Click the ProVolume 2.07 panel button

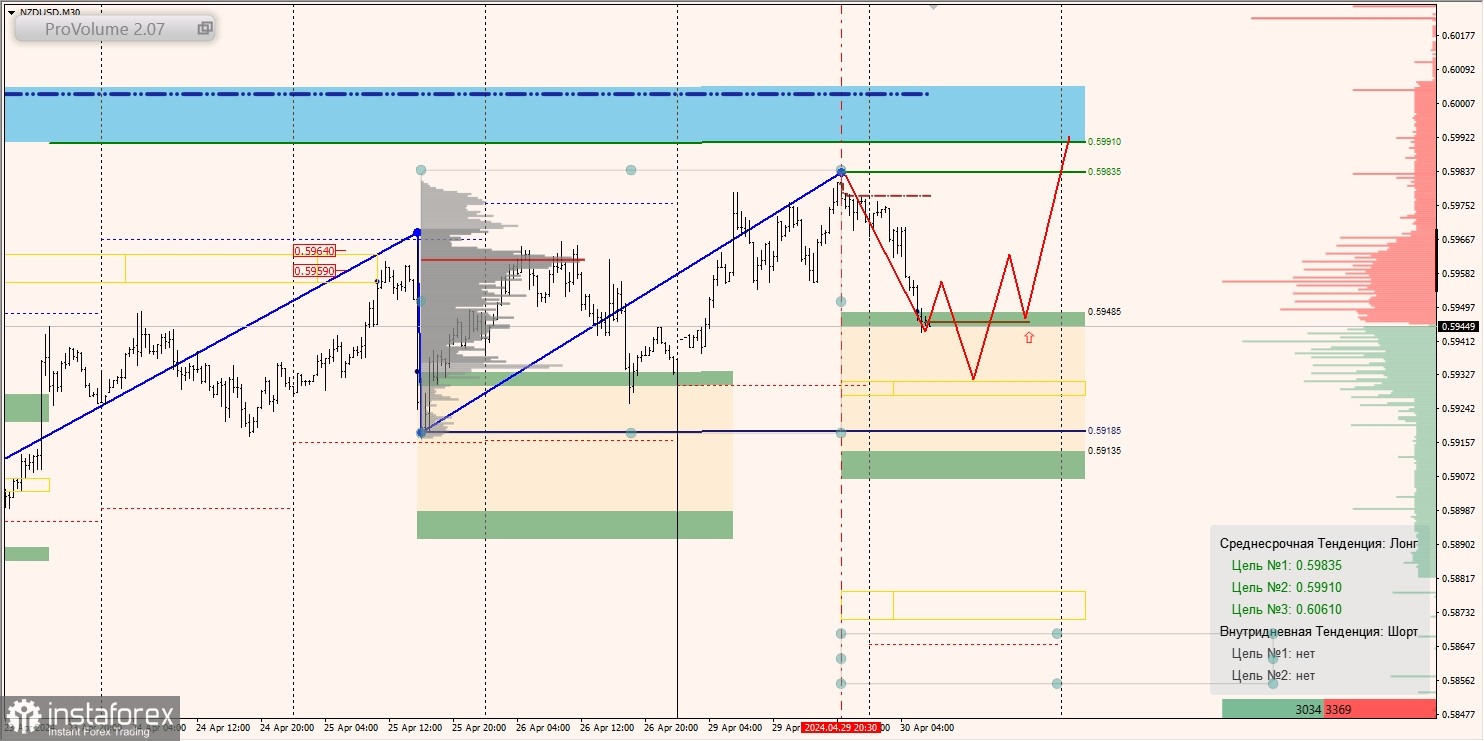pos(114,29)
